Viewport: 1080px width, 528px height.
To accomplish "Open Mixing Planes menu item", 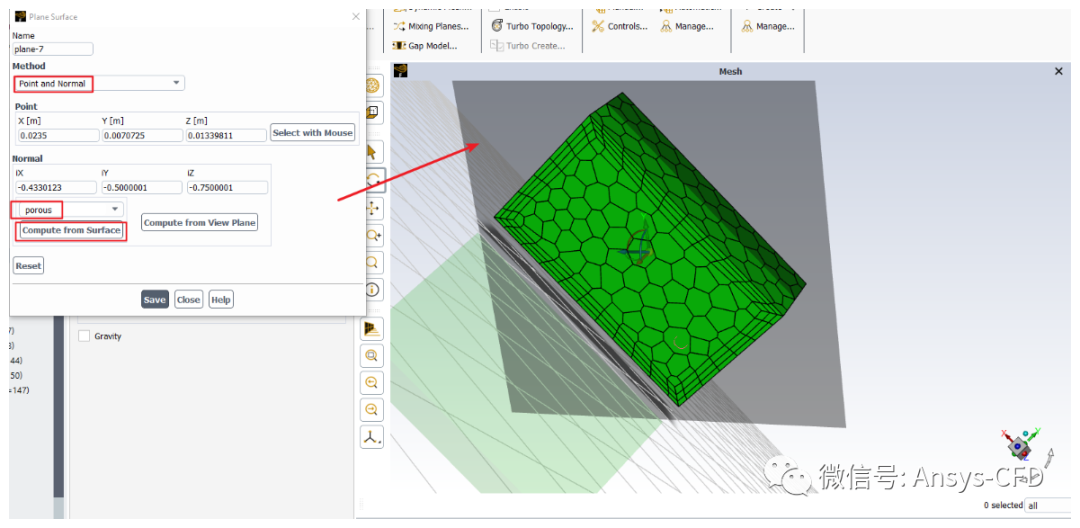I will click(431, 26).
